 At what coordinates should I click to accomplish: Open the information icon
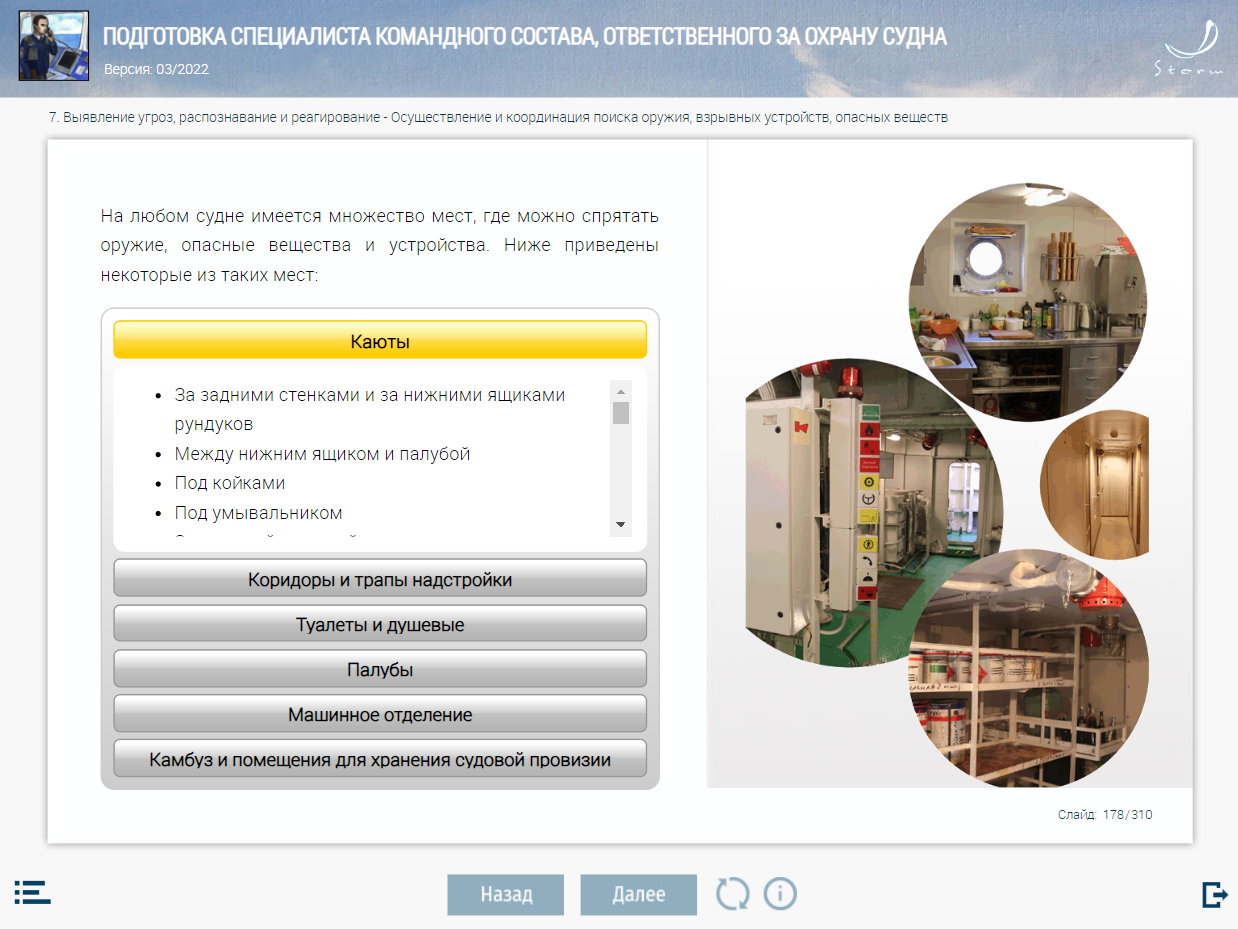(x=780, y=893)
